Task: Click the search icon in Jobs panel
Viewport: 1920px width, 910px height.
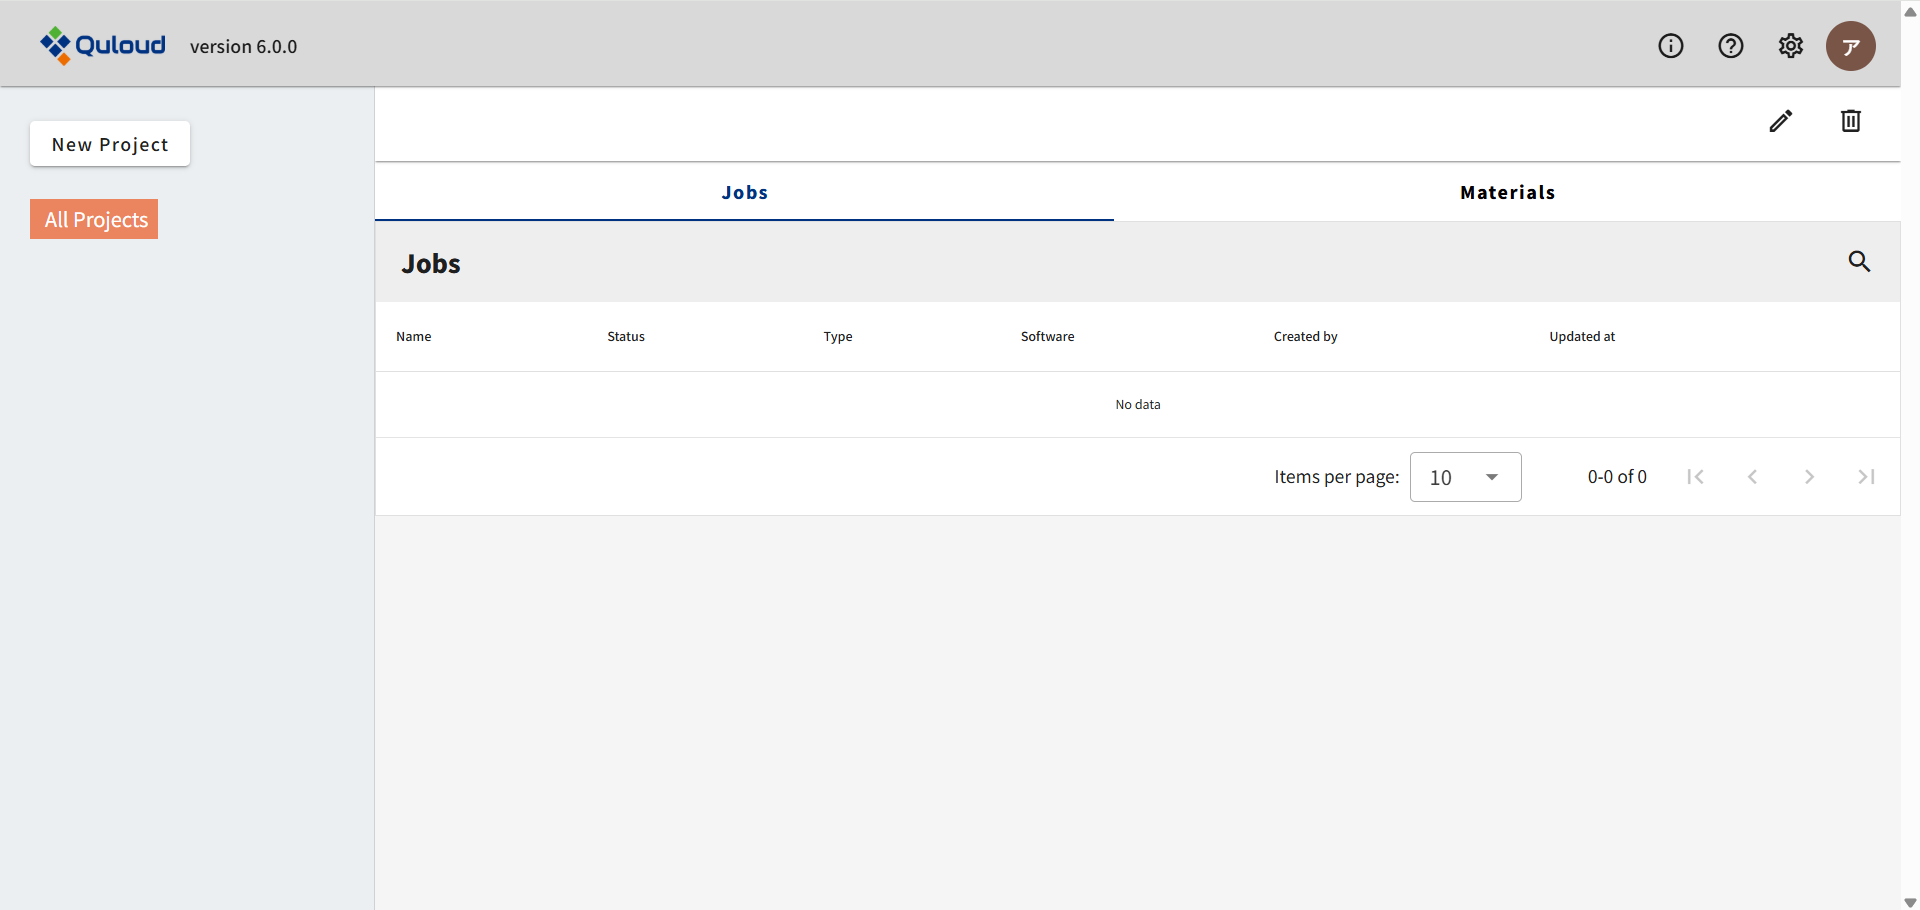Action: point(1858,261)
